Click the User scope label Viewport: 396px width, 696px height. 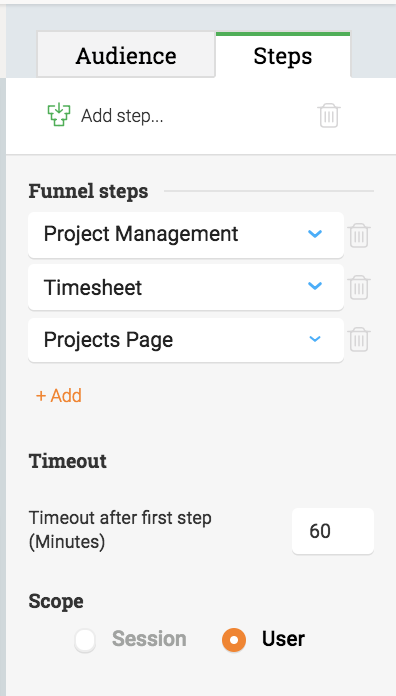tap(283, 639)
